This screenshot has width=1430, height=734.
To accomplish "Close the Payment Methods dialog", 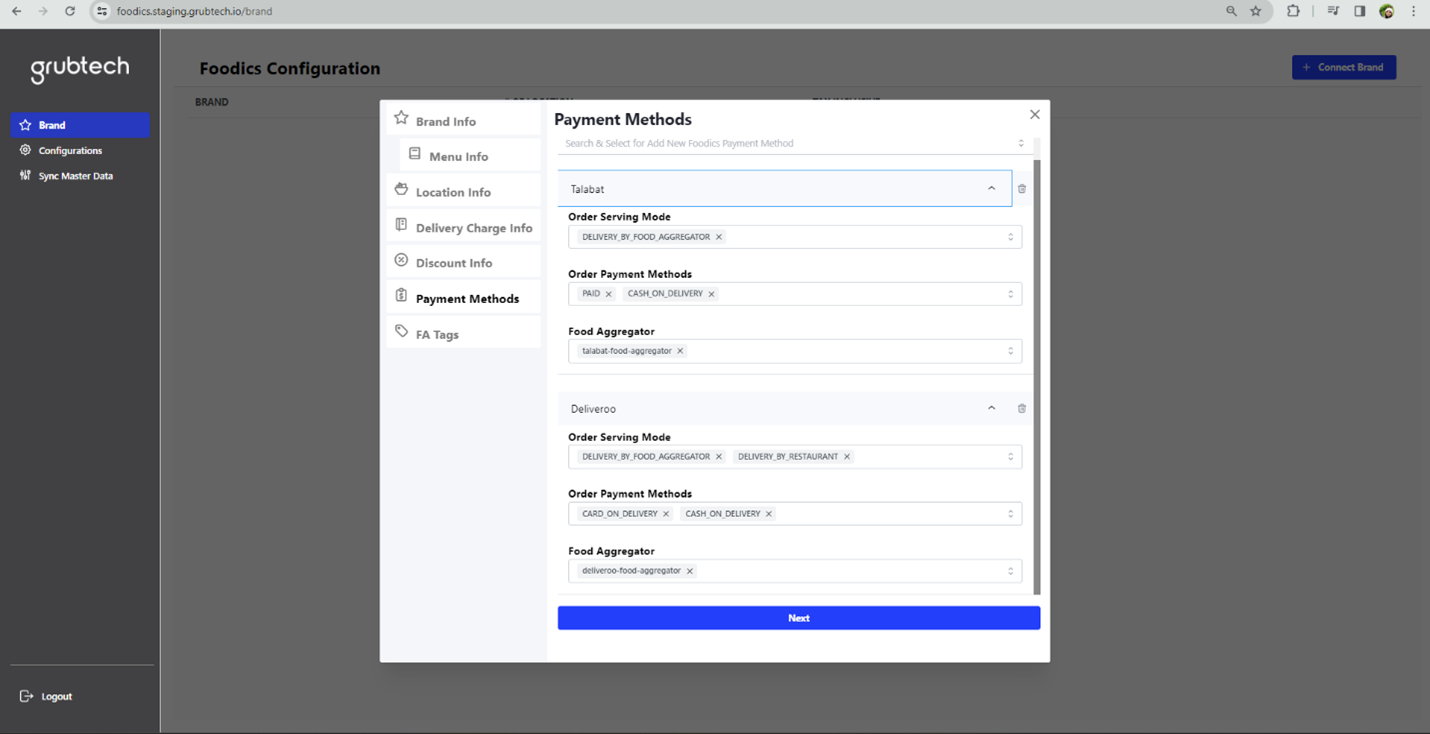I will click(1034, 115).
